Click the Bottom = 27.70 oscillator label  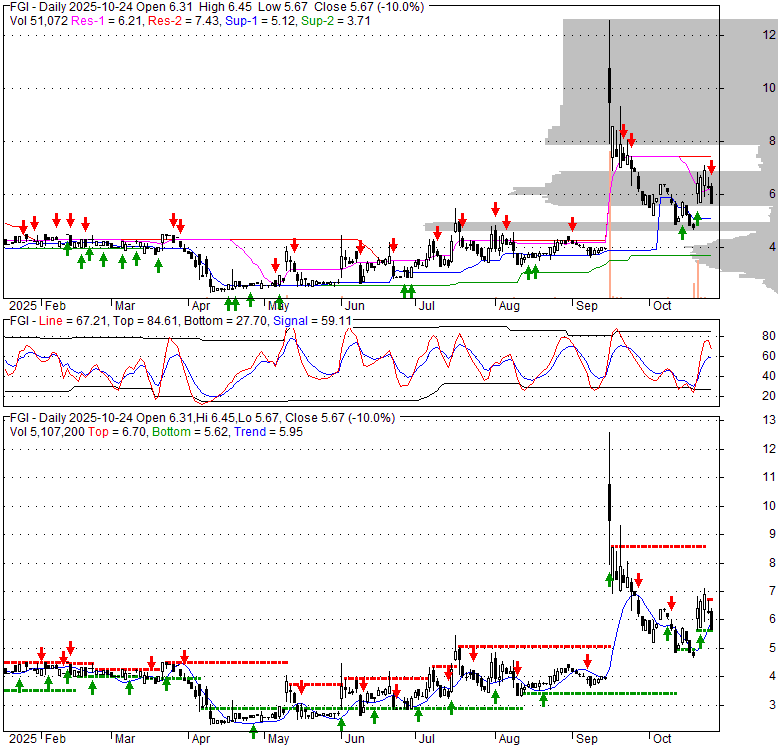coord(225,321)
